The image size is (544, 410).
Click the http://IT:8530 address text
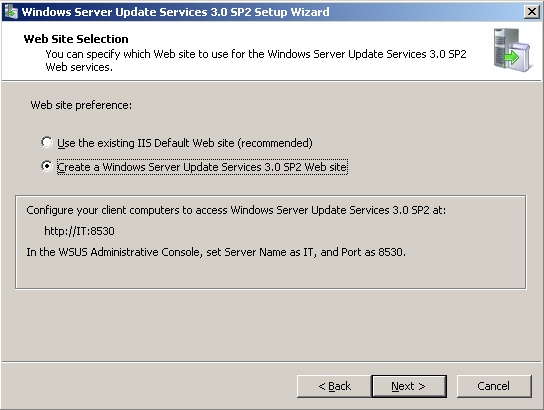tap(79, 231)
